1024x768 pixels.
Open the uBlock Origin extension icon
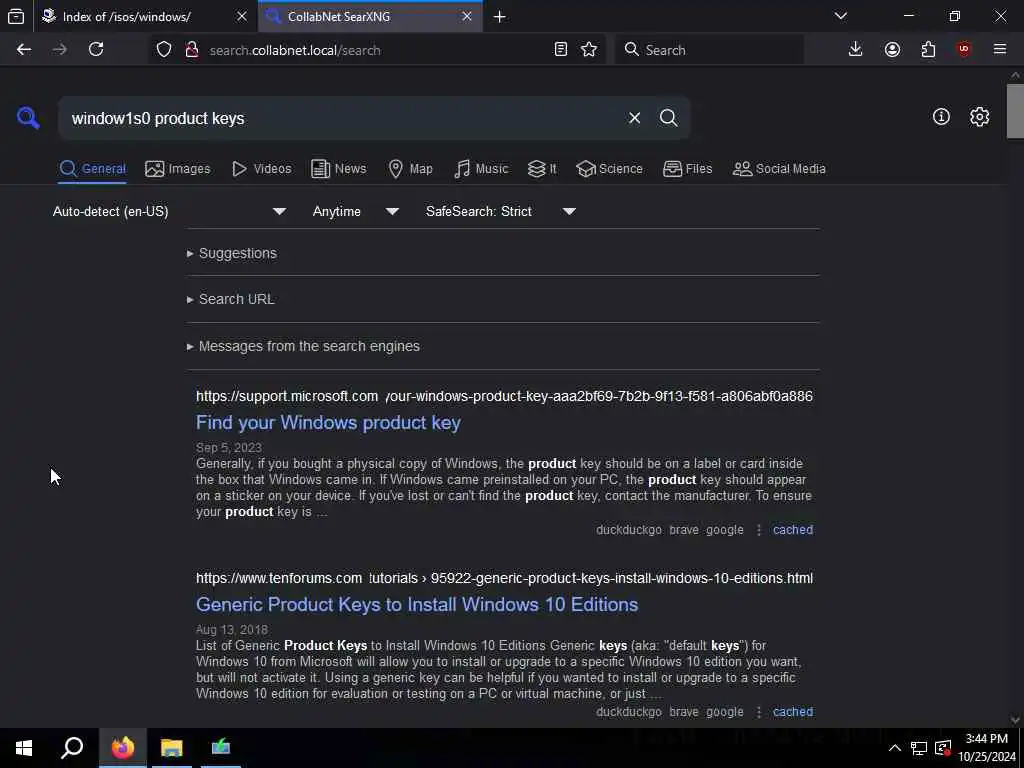(964, 50)
